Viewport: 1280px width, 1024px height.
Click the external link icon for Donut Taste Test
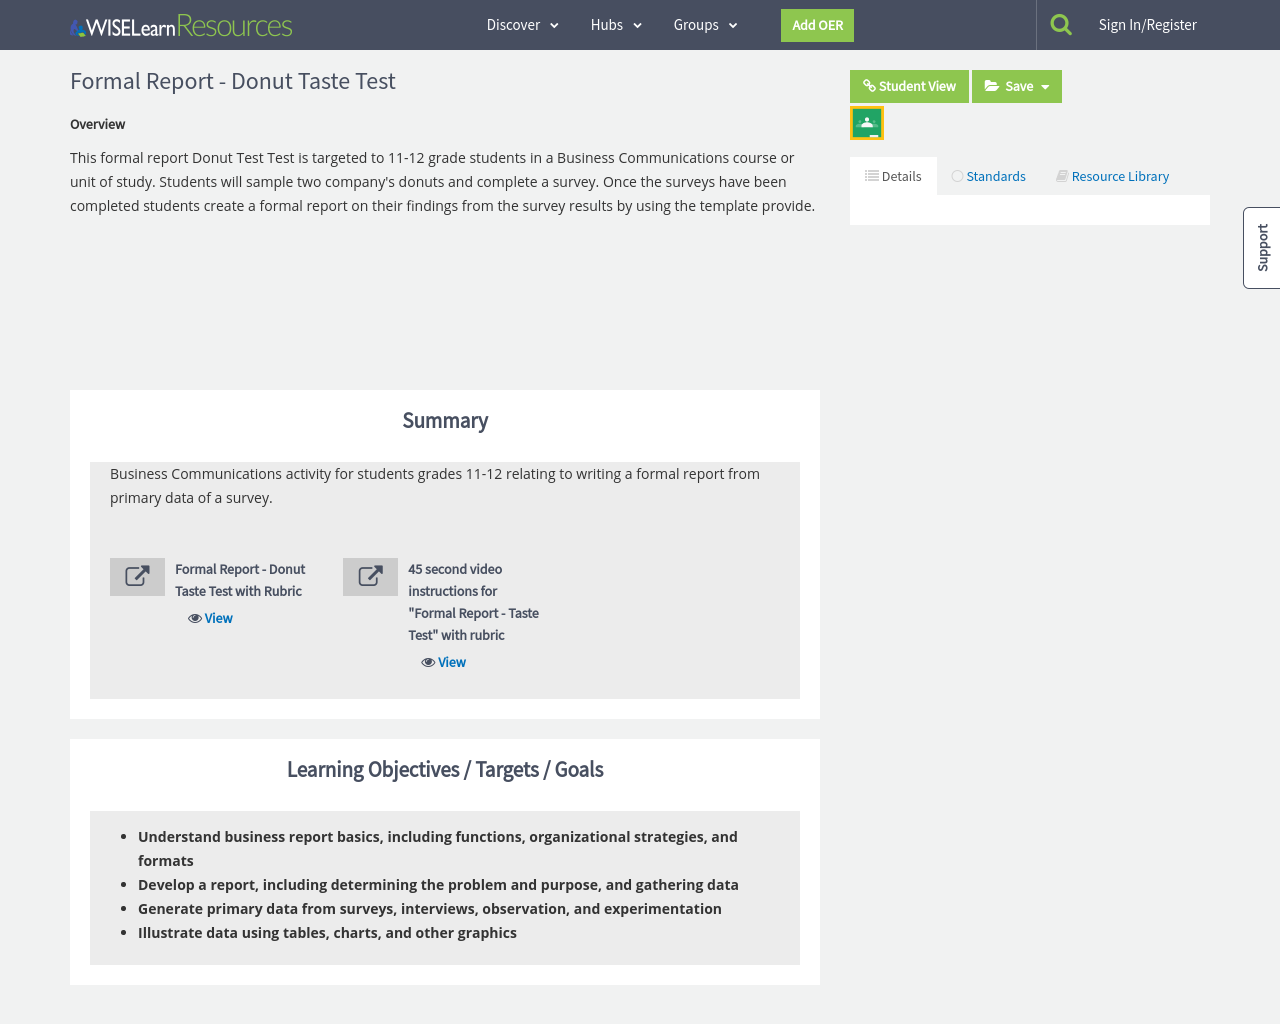tap(137, 577)
